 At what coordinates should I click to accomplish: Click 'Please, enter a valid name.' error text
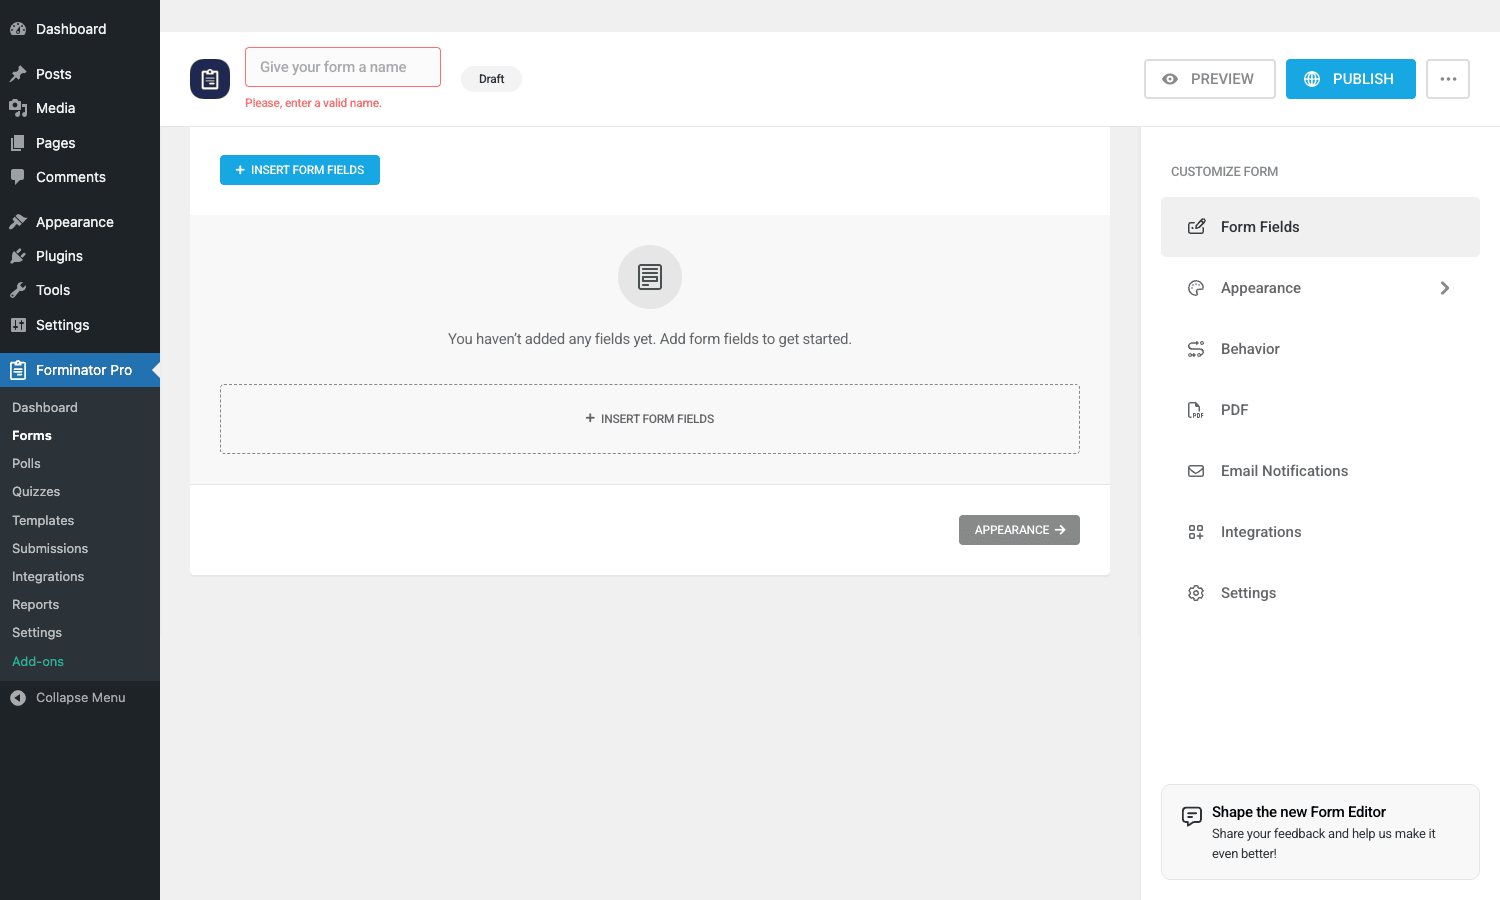click(313, 103)
